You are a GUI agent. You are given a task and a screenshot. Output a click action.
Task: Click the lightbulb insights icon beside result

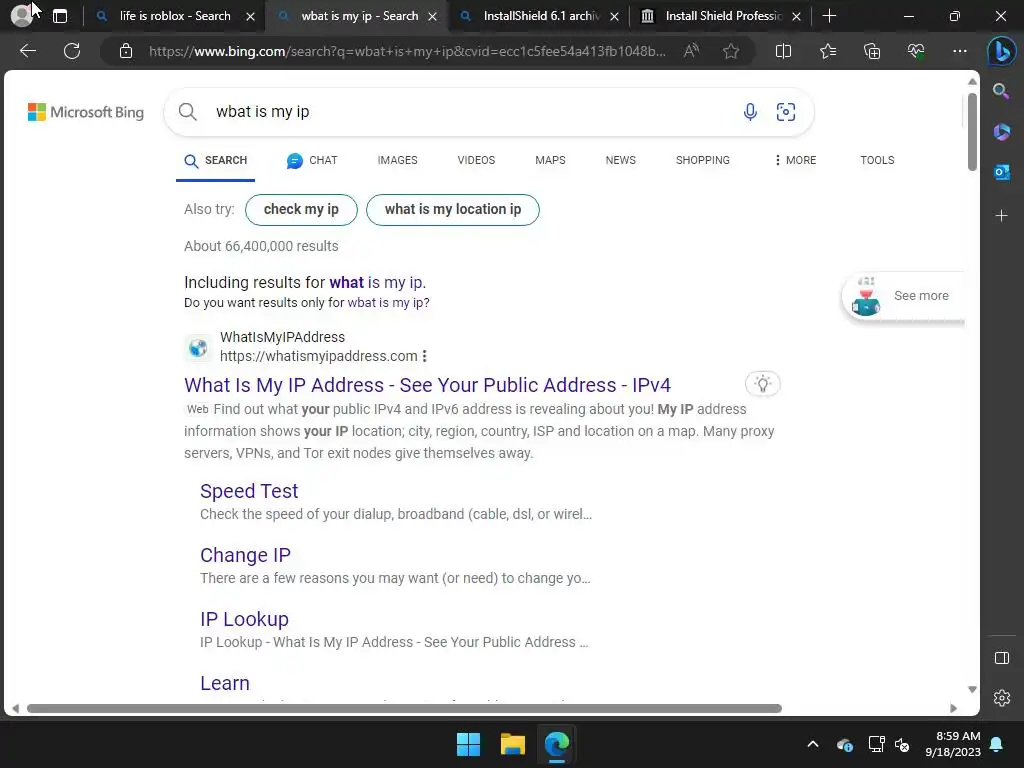point(763,384)
